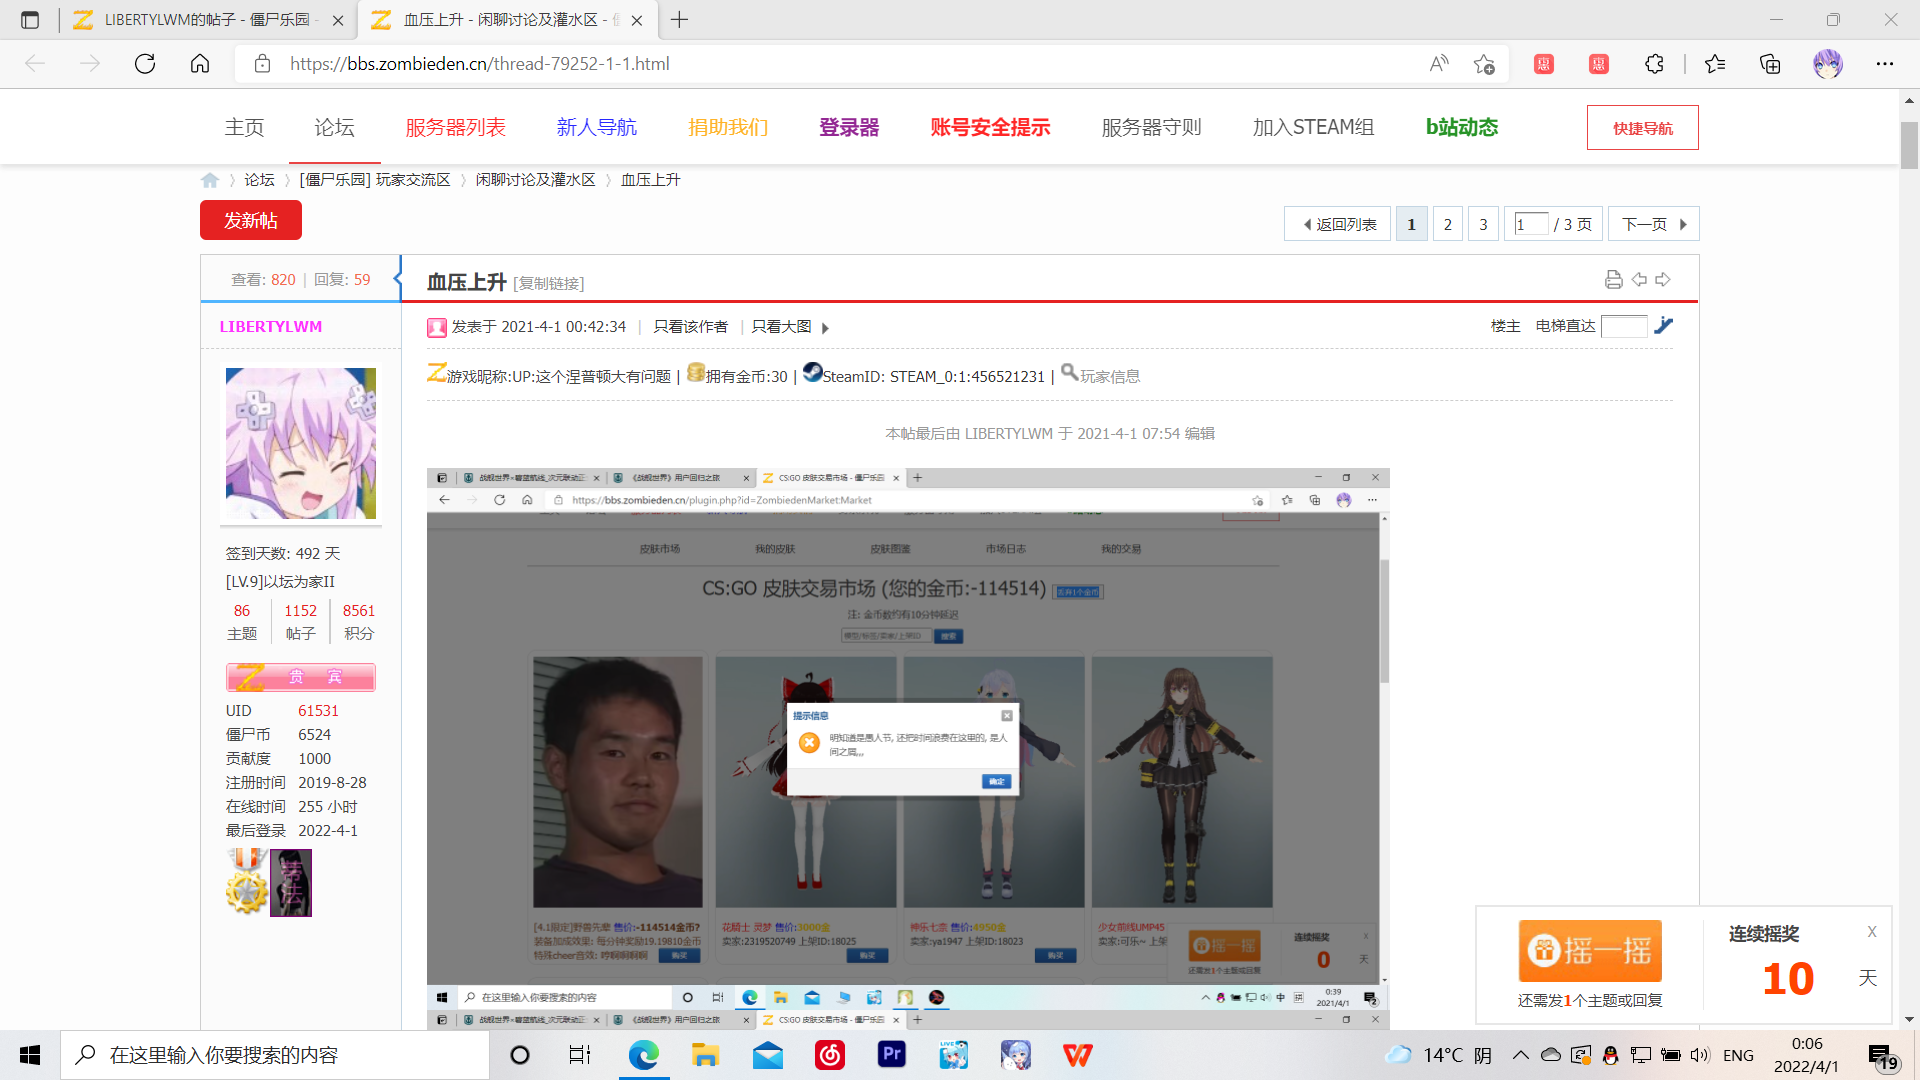
Task: Show hidden system tray icons
Action: point(1521,1055)
